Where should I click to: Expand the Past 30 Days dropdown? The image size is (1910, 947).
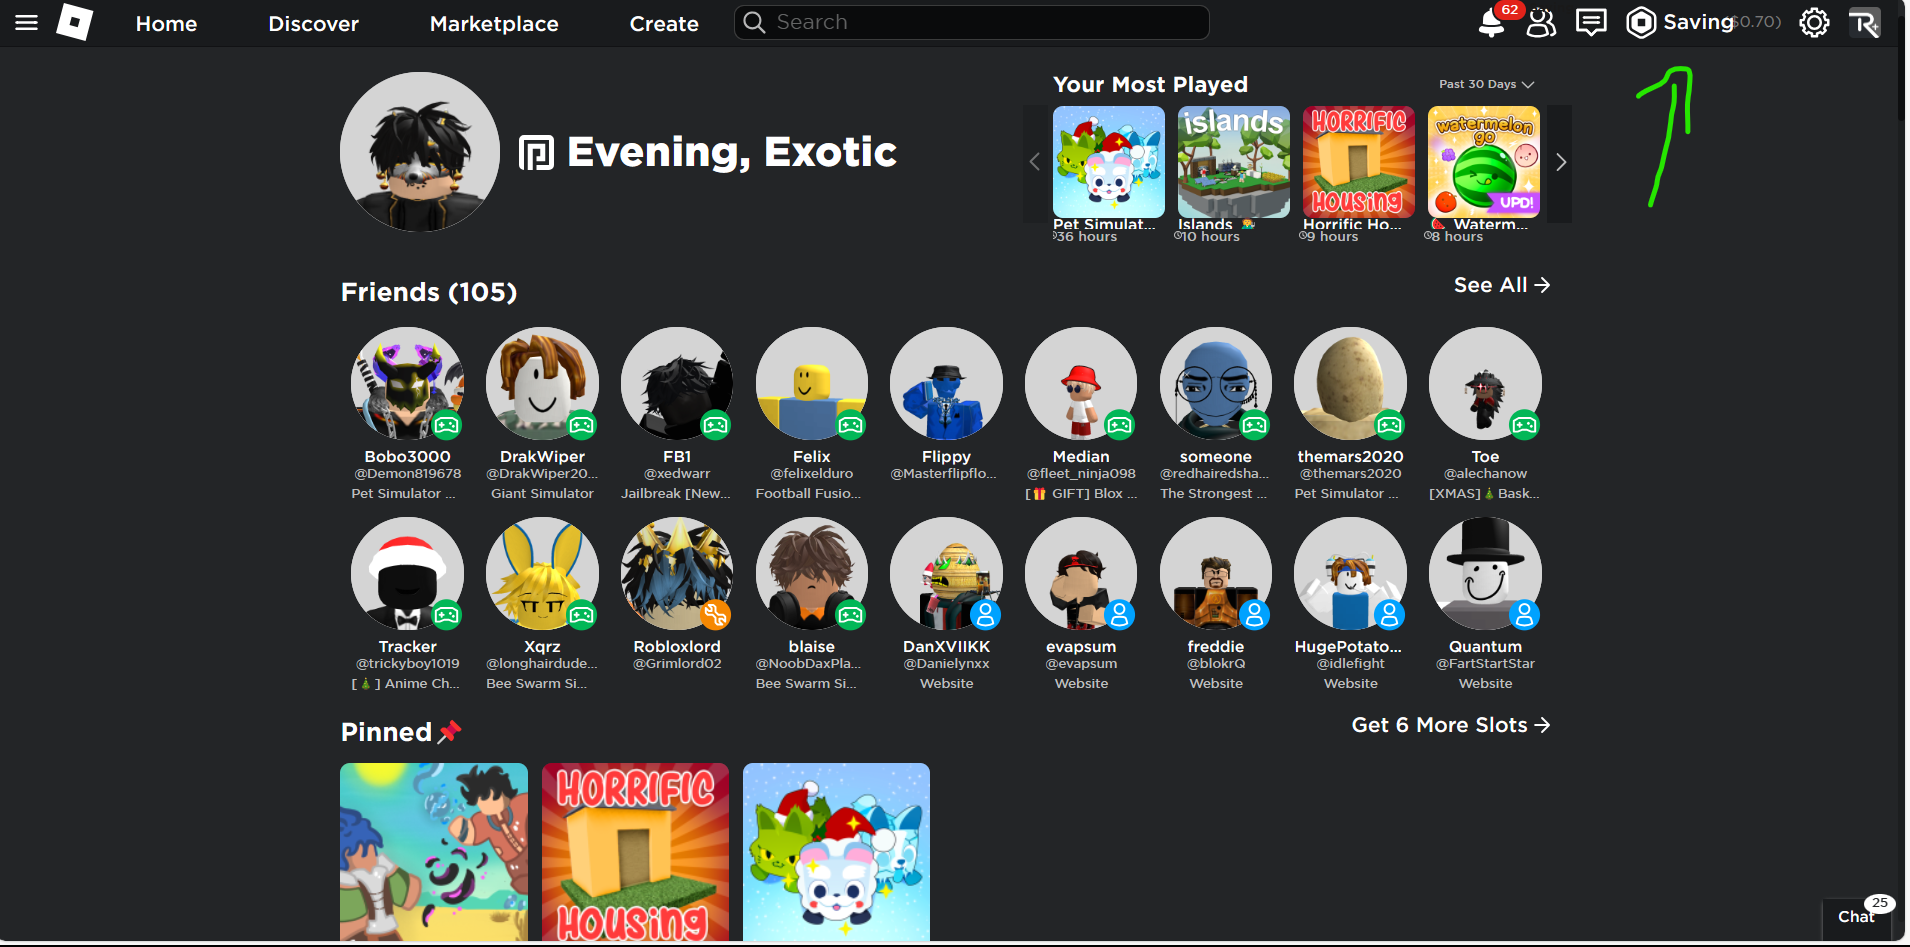[x=1486, y=84]
